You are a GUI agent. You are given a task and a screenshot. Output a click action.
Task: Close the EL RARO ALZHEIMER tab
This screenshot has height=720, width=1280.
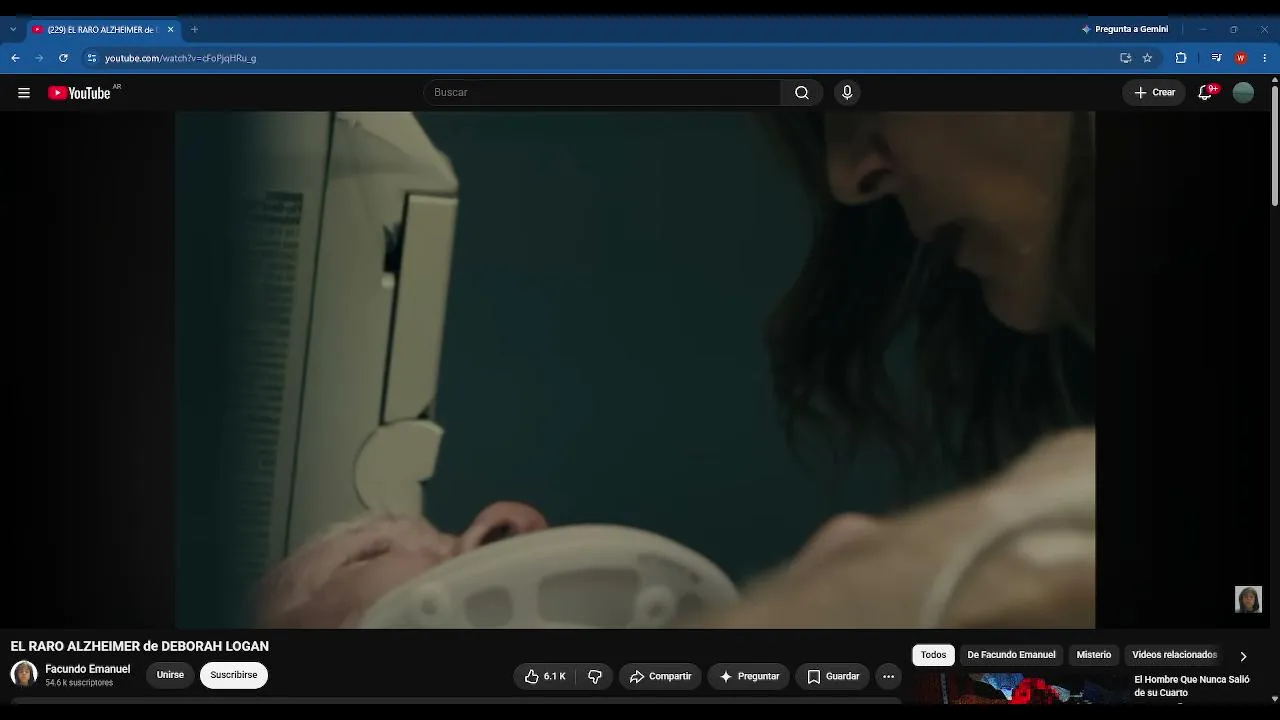click(x=170, y=30)
